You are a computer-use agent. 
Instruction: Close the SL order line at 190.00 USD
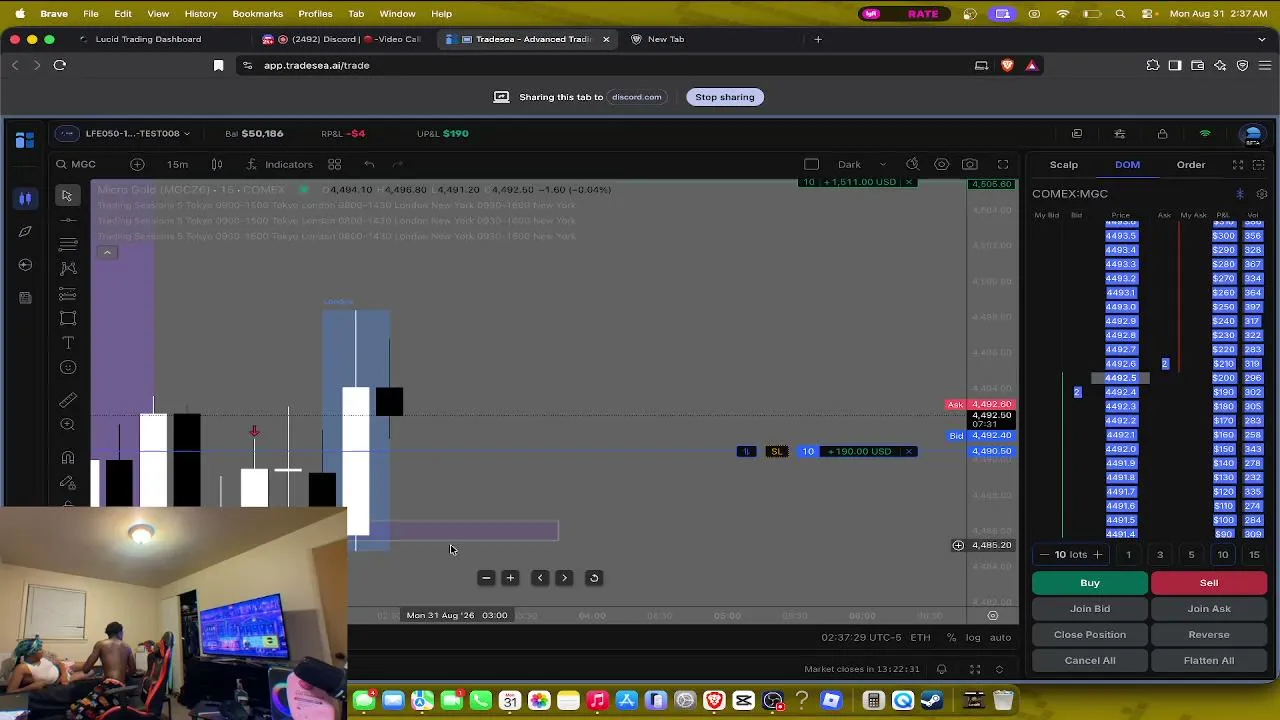(x=909, y=451)
